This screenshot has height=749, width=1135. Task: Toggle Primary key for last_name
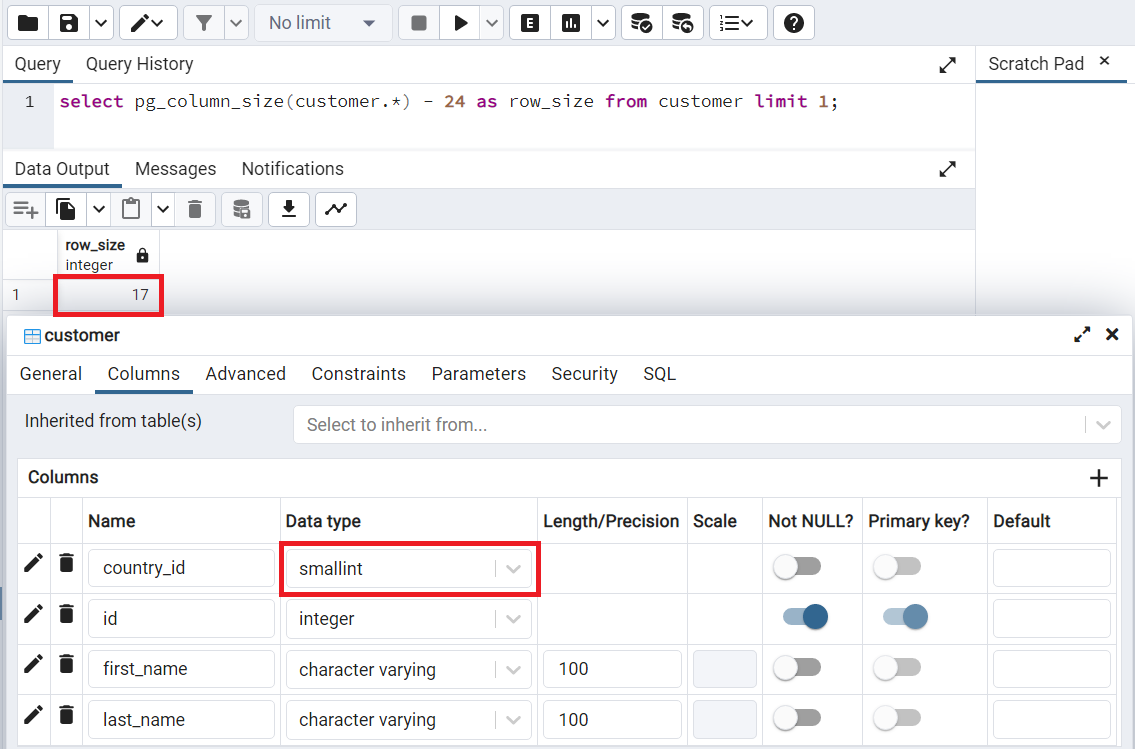pos(897,718)
